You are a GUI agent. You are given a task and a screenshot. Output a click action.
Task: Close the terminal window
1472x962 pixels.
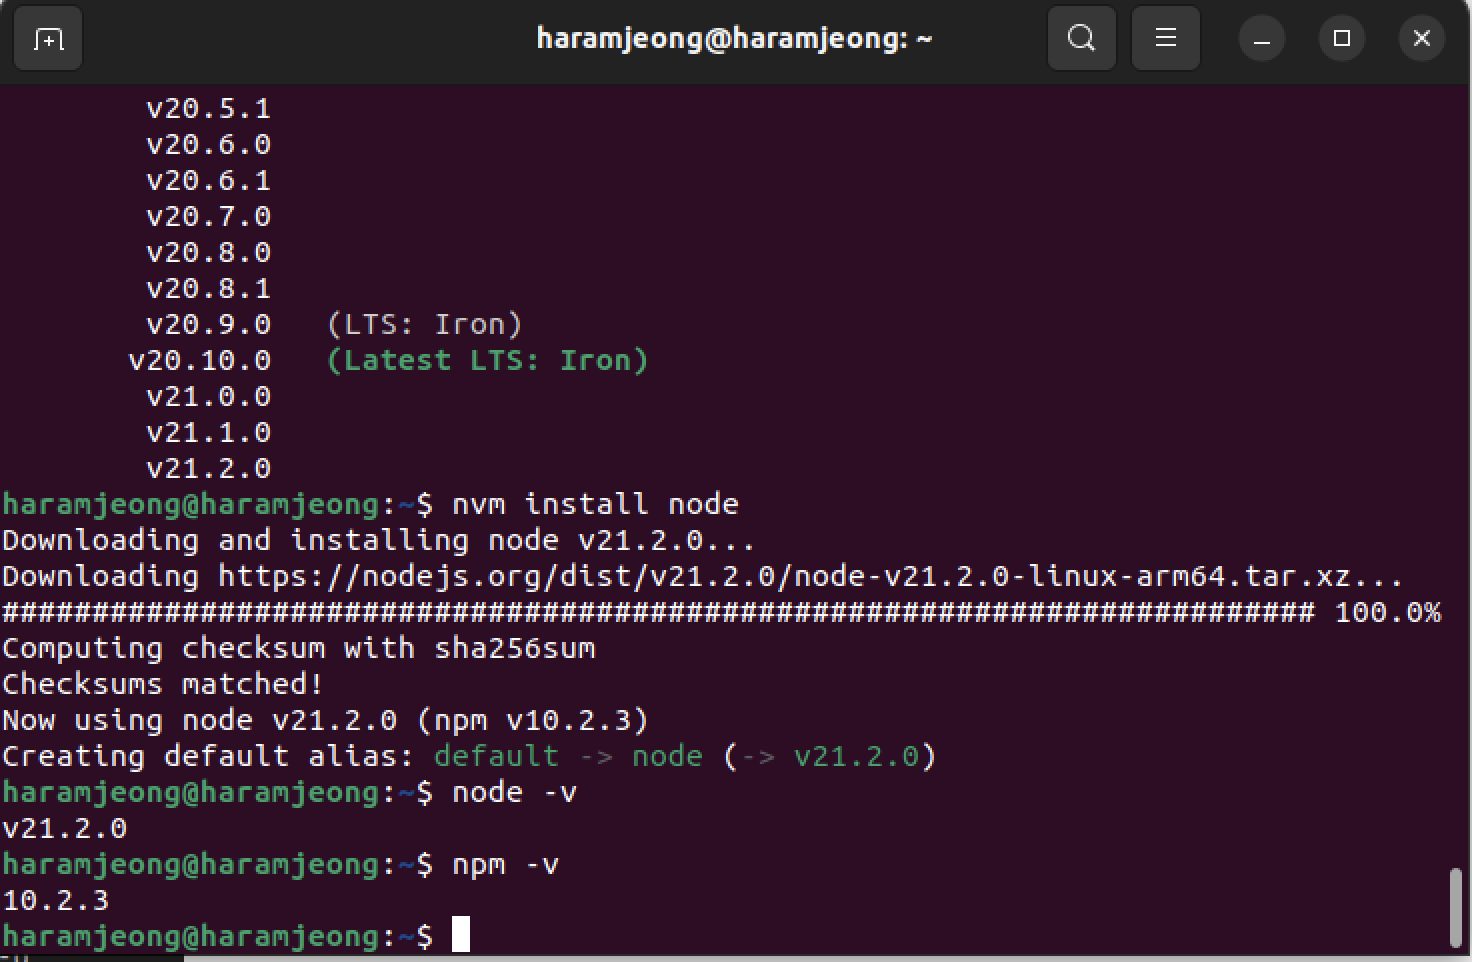click(1422, 39)
